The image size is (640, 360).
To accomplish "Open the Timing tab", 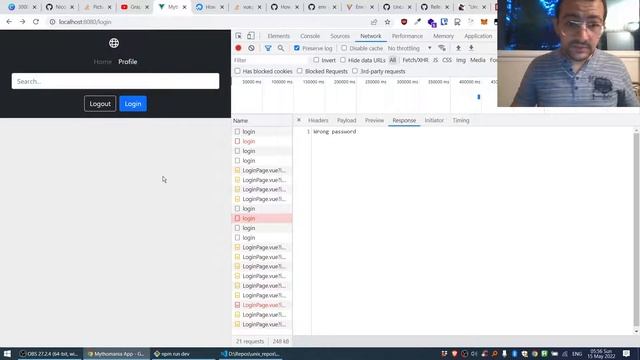I will coord(461,120).
